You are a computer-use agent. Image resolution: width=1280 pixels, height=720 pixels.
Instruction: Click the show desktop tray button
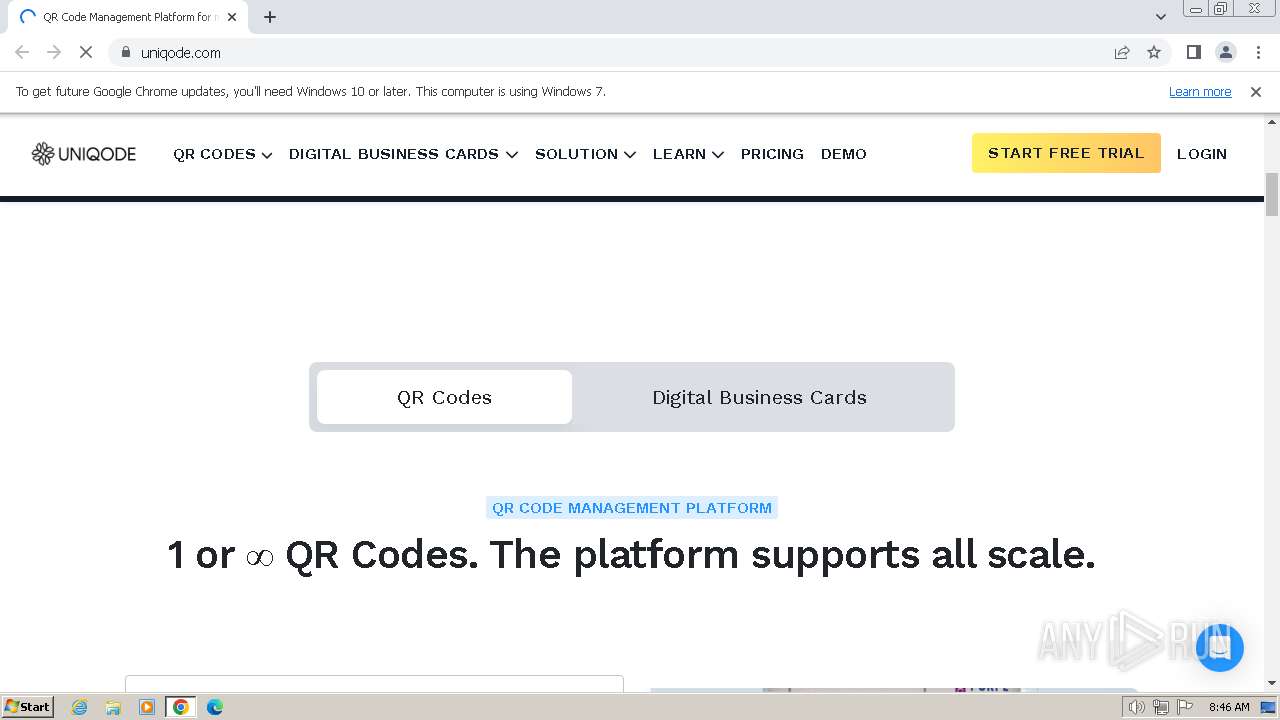[x=1268, y=707]
